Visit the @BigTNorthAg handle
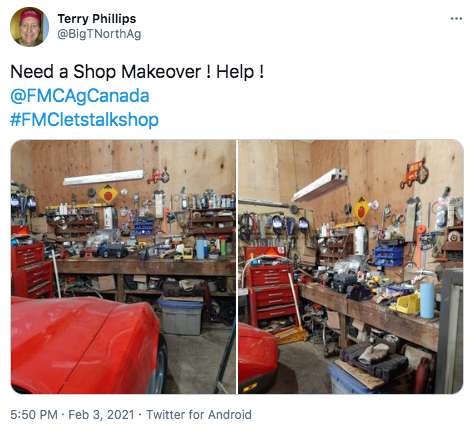 99,34
